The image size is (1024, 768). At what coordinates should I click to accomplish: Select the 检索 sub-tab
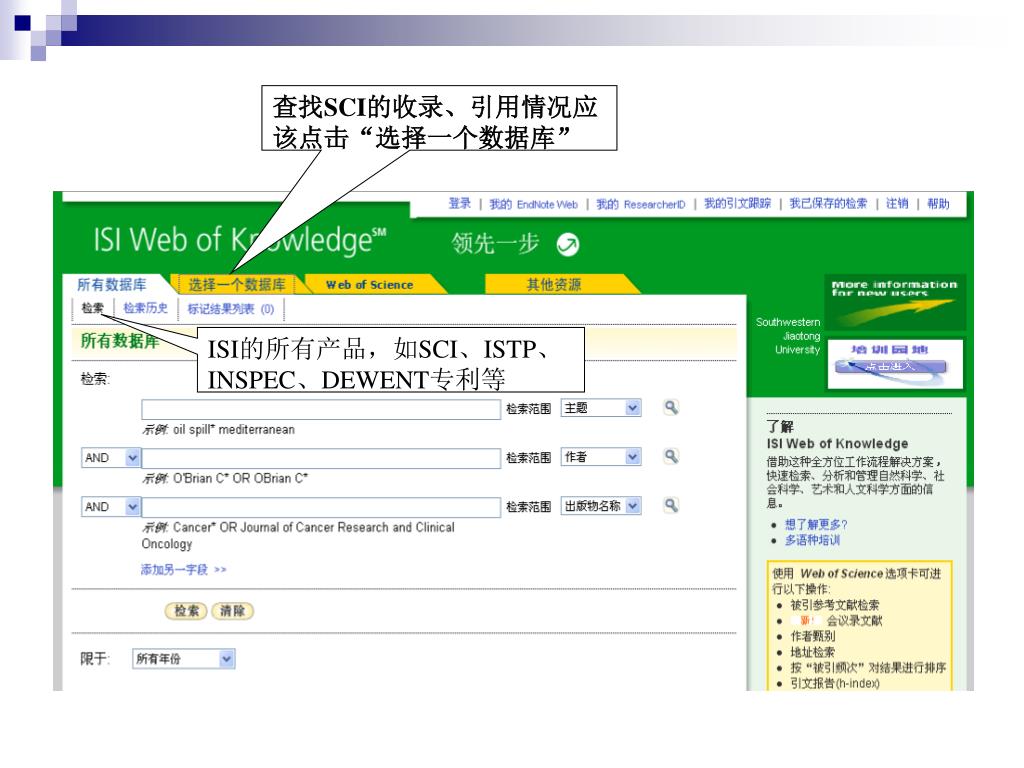coord(92,308)
